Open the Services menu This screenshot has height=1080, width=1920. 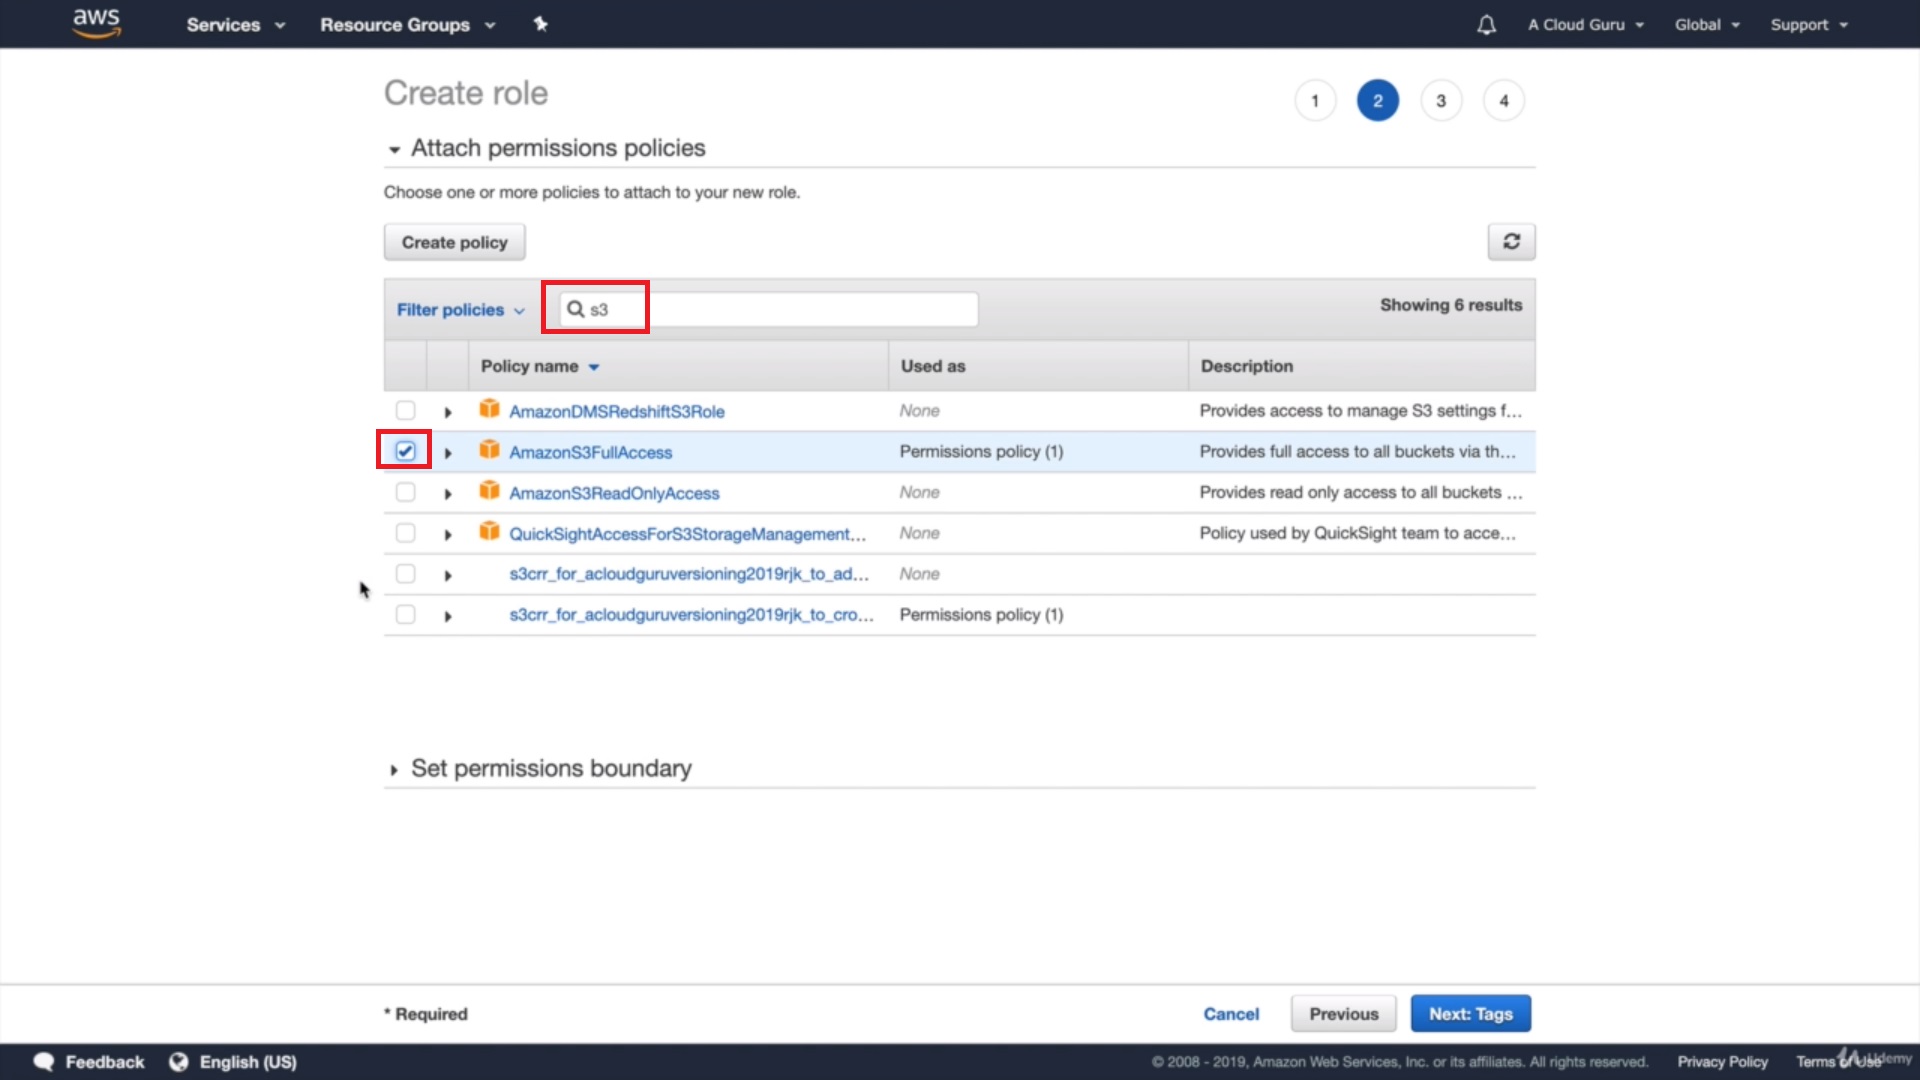coord(235,25)
